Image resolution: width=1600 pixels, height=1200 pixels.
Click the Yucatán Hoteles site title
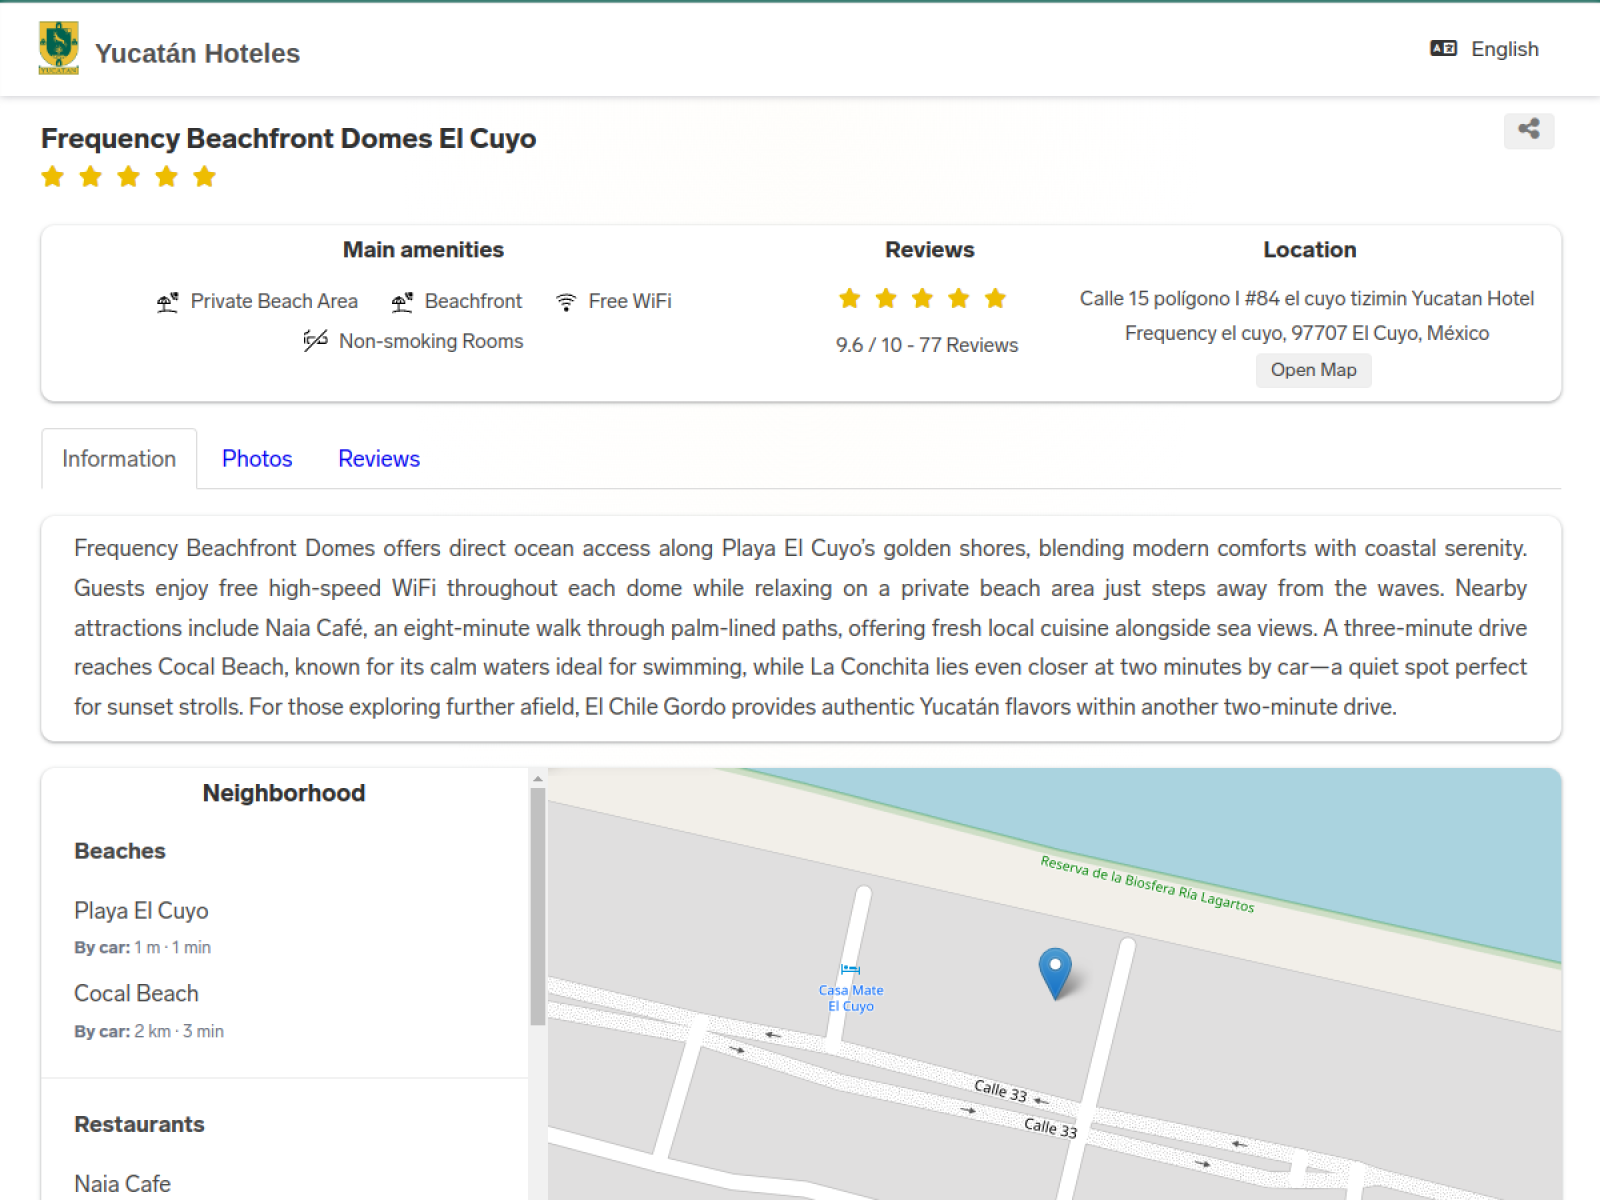[197, 53]
